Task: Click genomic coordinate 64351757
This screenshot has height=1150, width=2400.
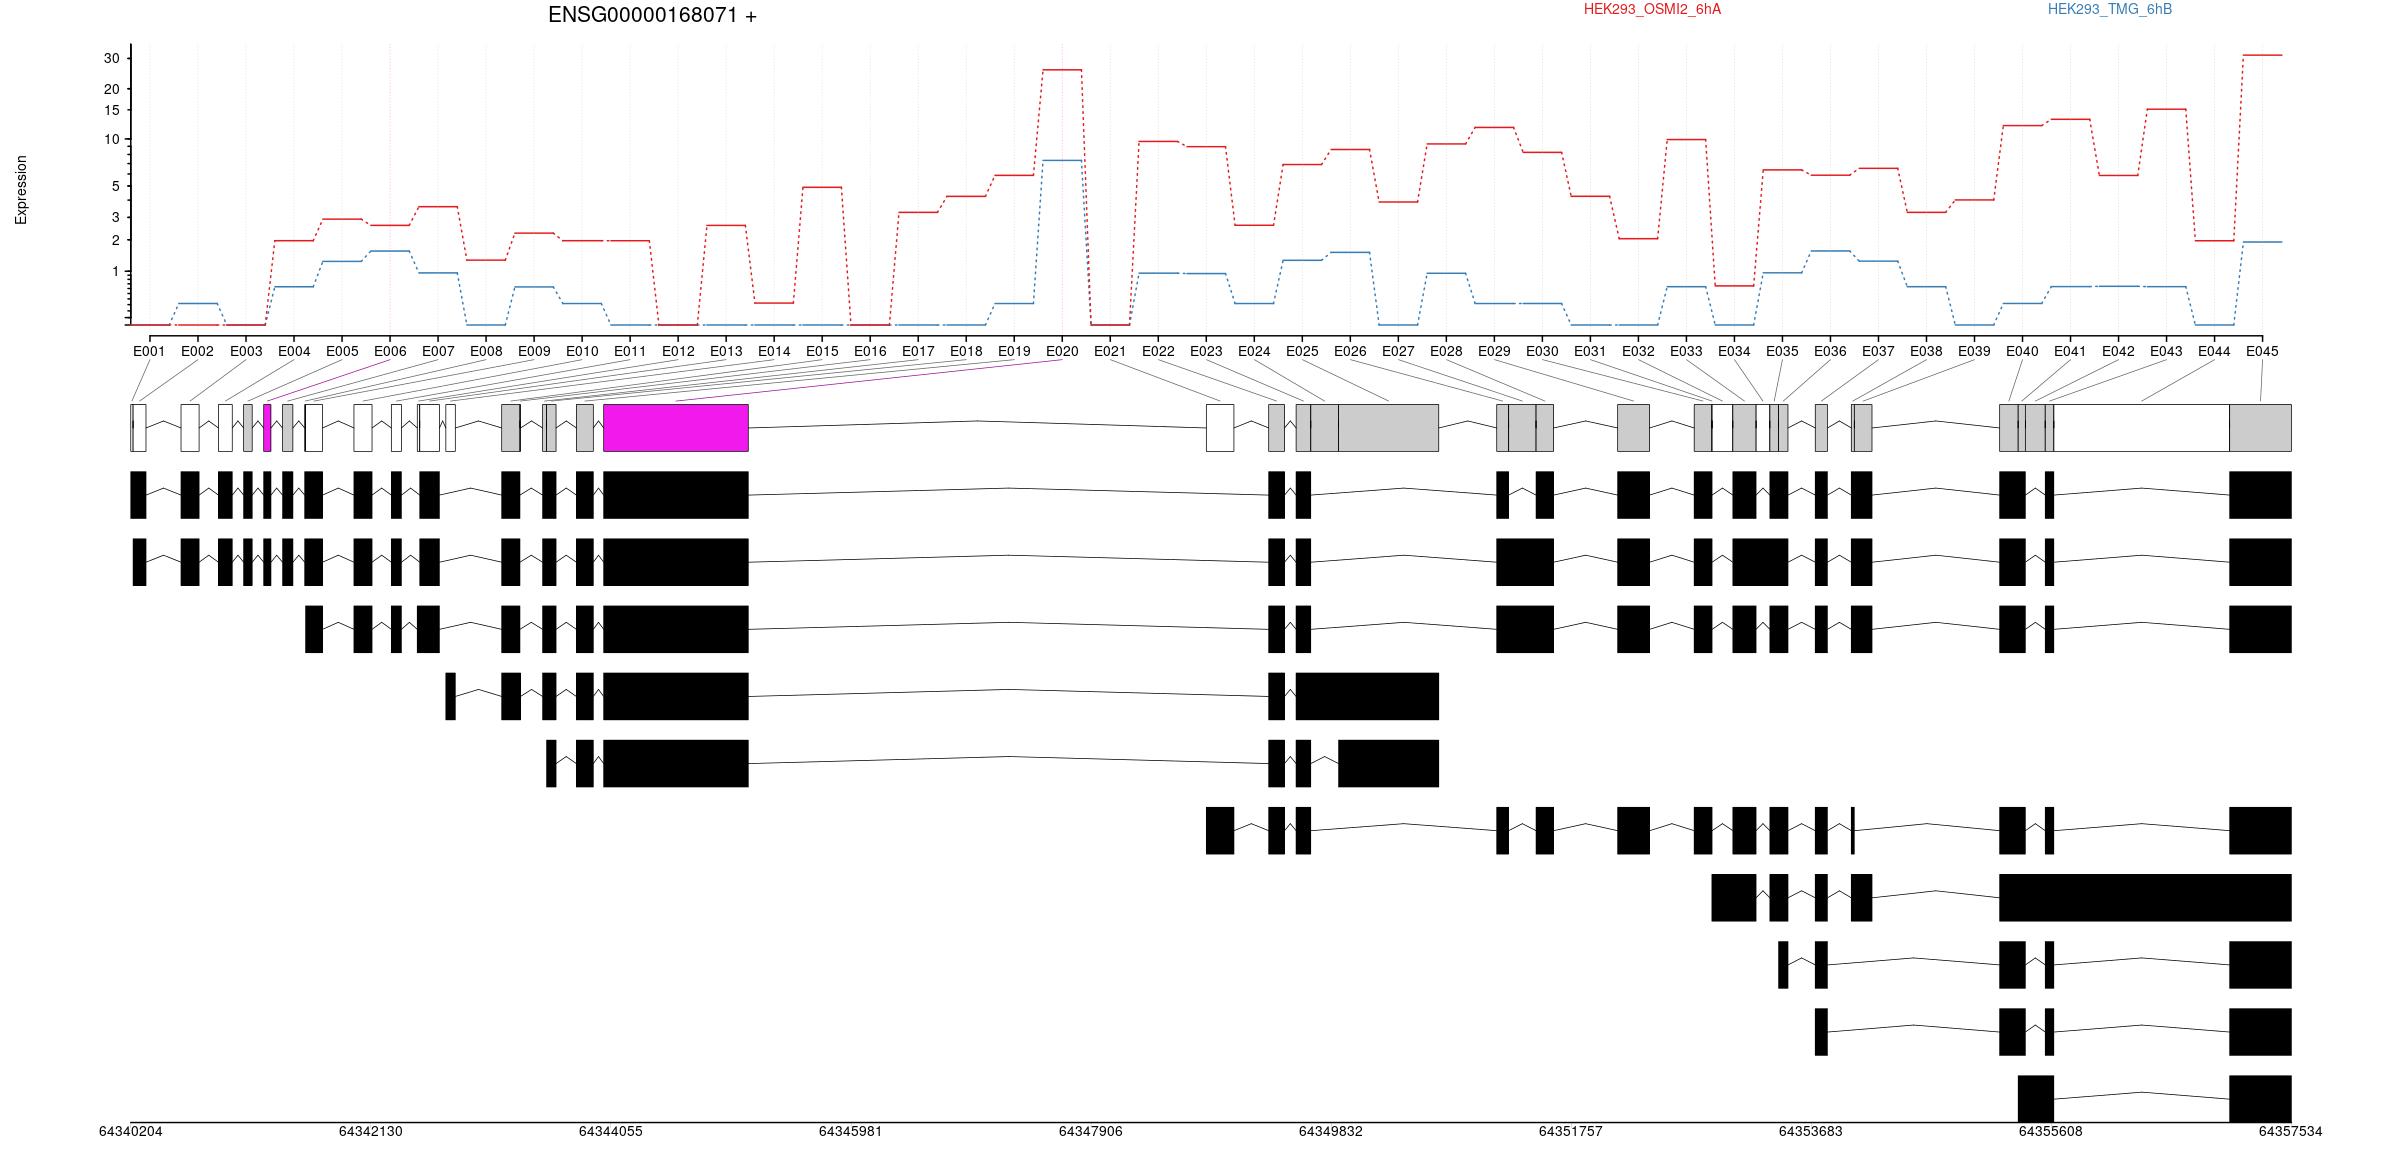Action: 1571,1131
